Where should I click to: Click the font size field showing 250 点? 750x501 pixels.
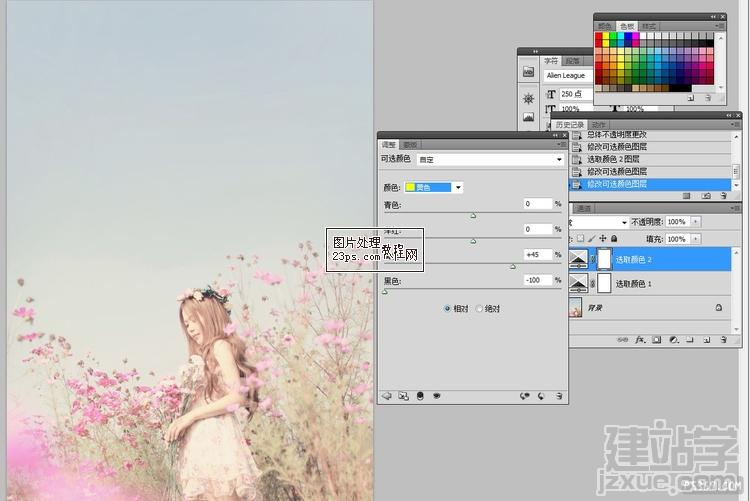point(576,94)
